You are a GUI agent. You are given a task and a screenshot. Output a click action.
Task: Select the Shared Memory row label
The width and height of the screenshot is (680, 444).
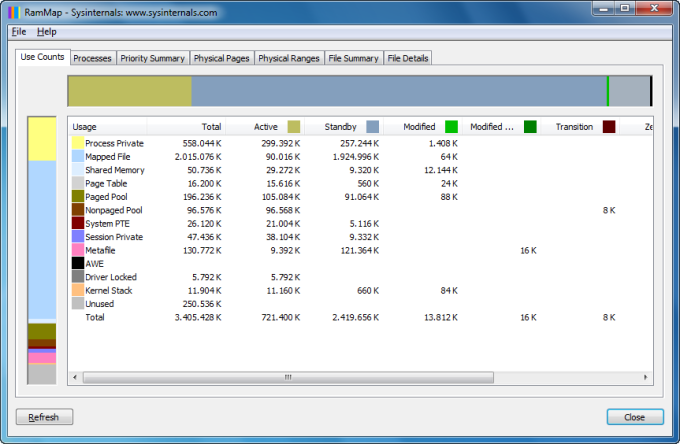click(x=115, y=170)
